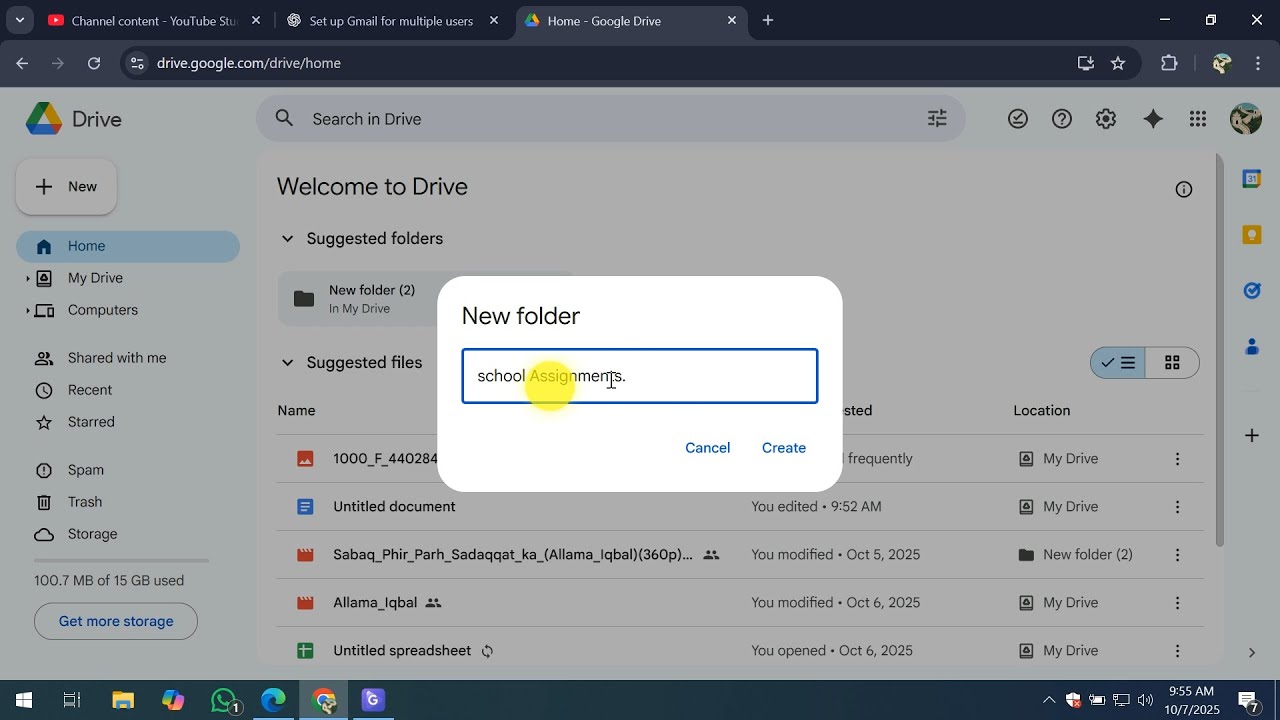
Task: Show side panel chevron
Action: click(x=1252, y=653)
